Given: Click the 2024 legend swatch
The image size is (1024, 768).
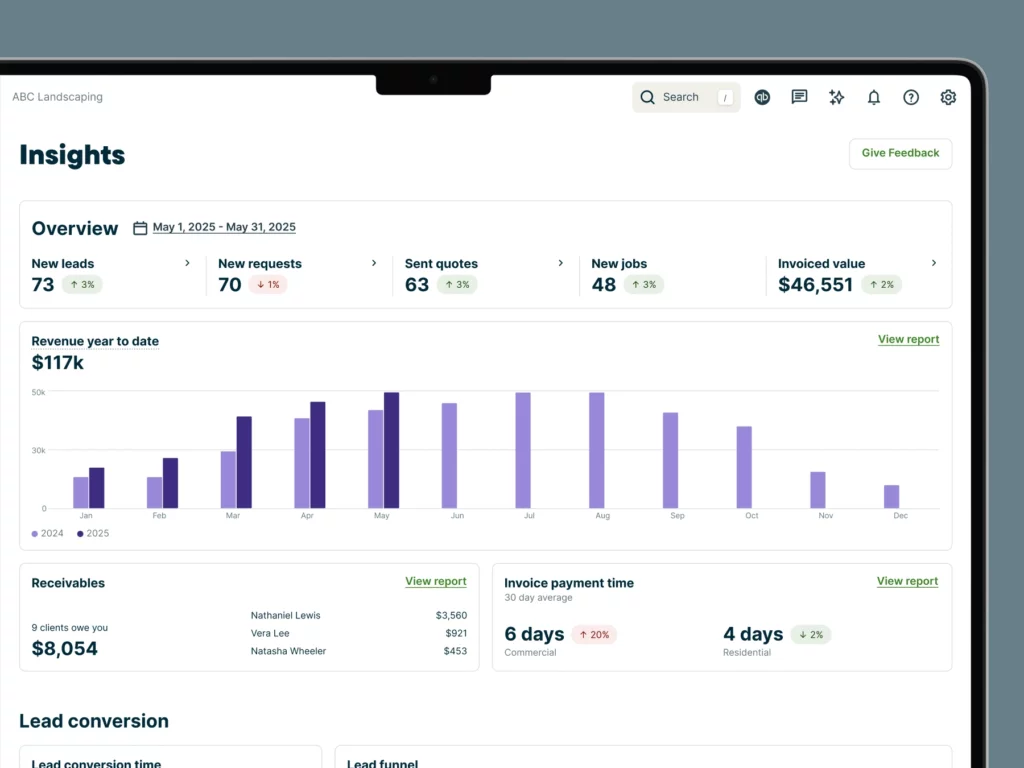Looking at the screenshot, I should click(35, 534).
